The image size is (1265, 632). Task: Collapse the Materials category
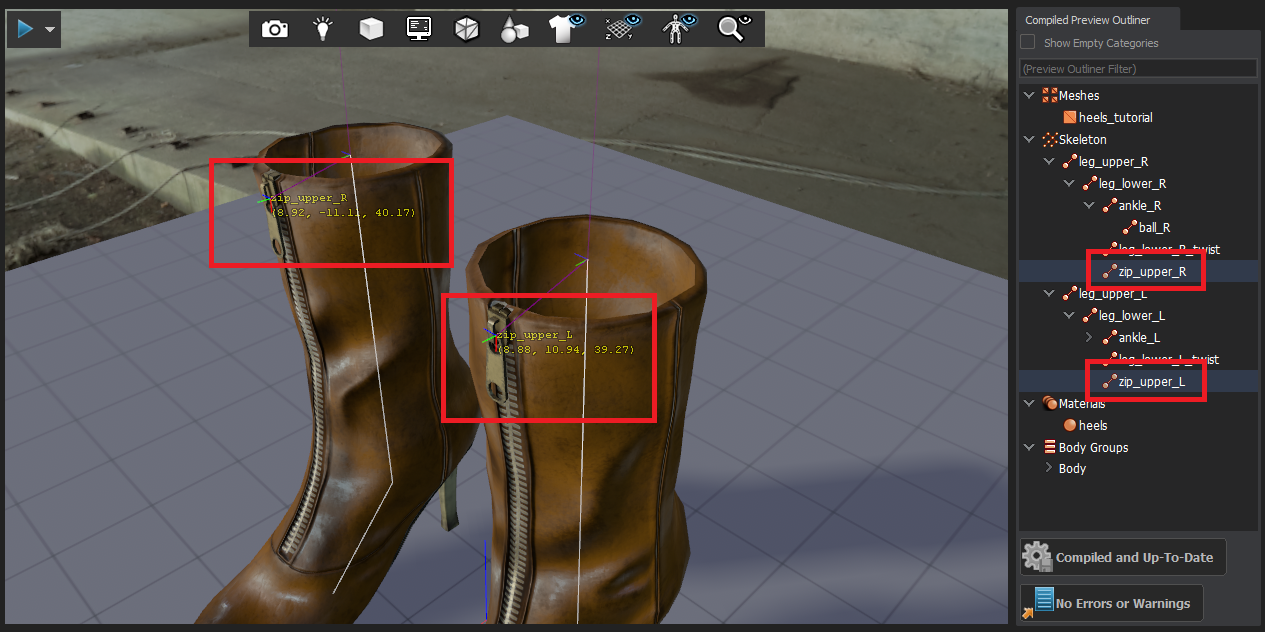[x=1029, y=404]
